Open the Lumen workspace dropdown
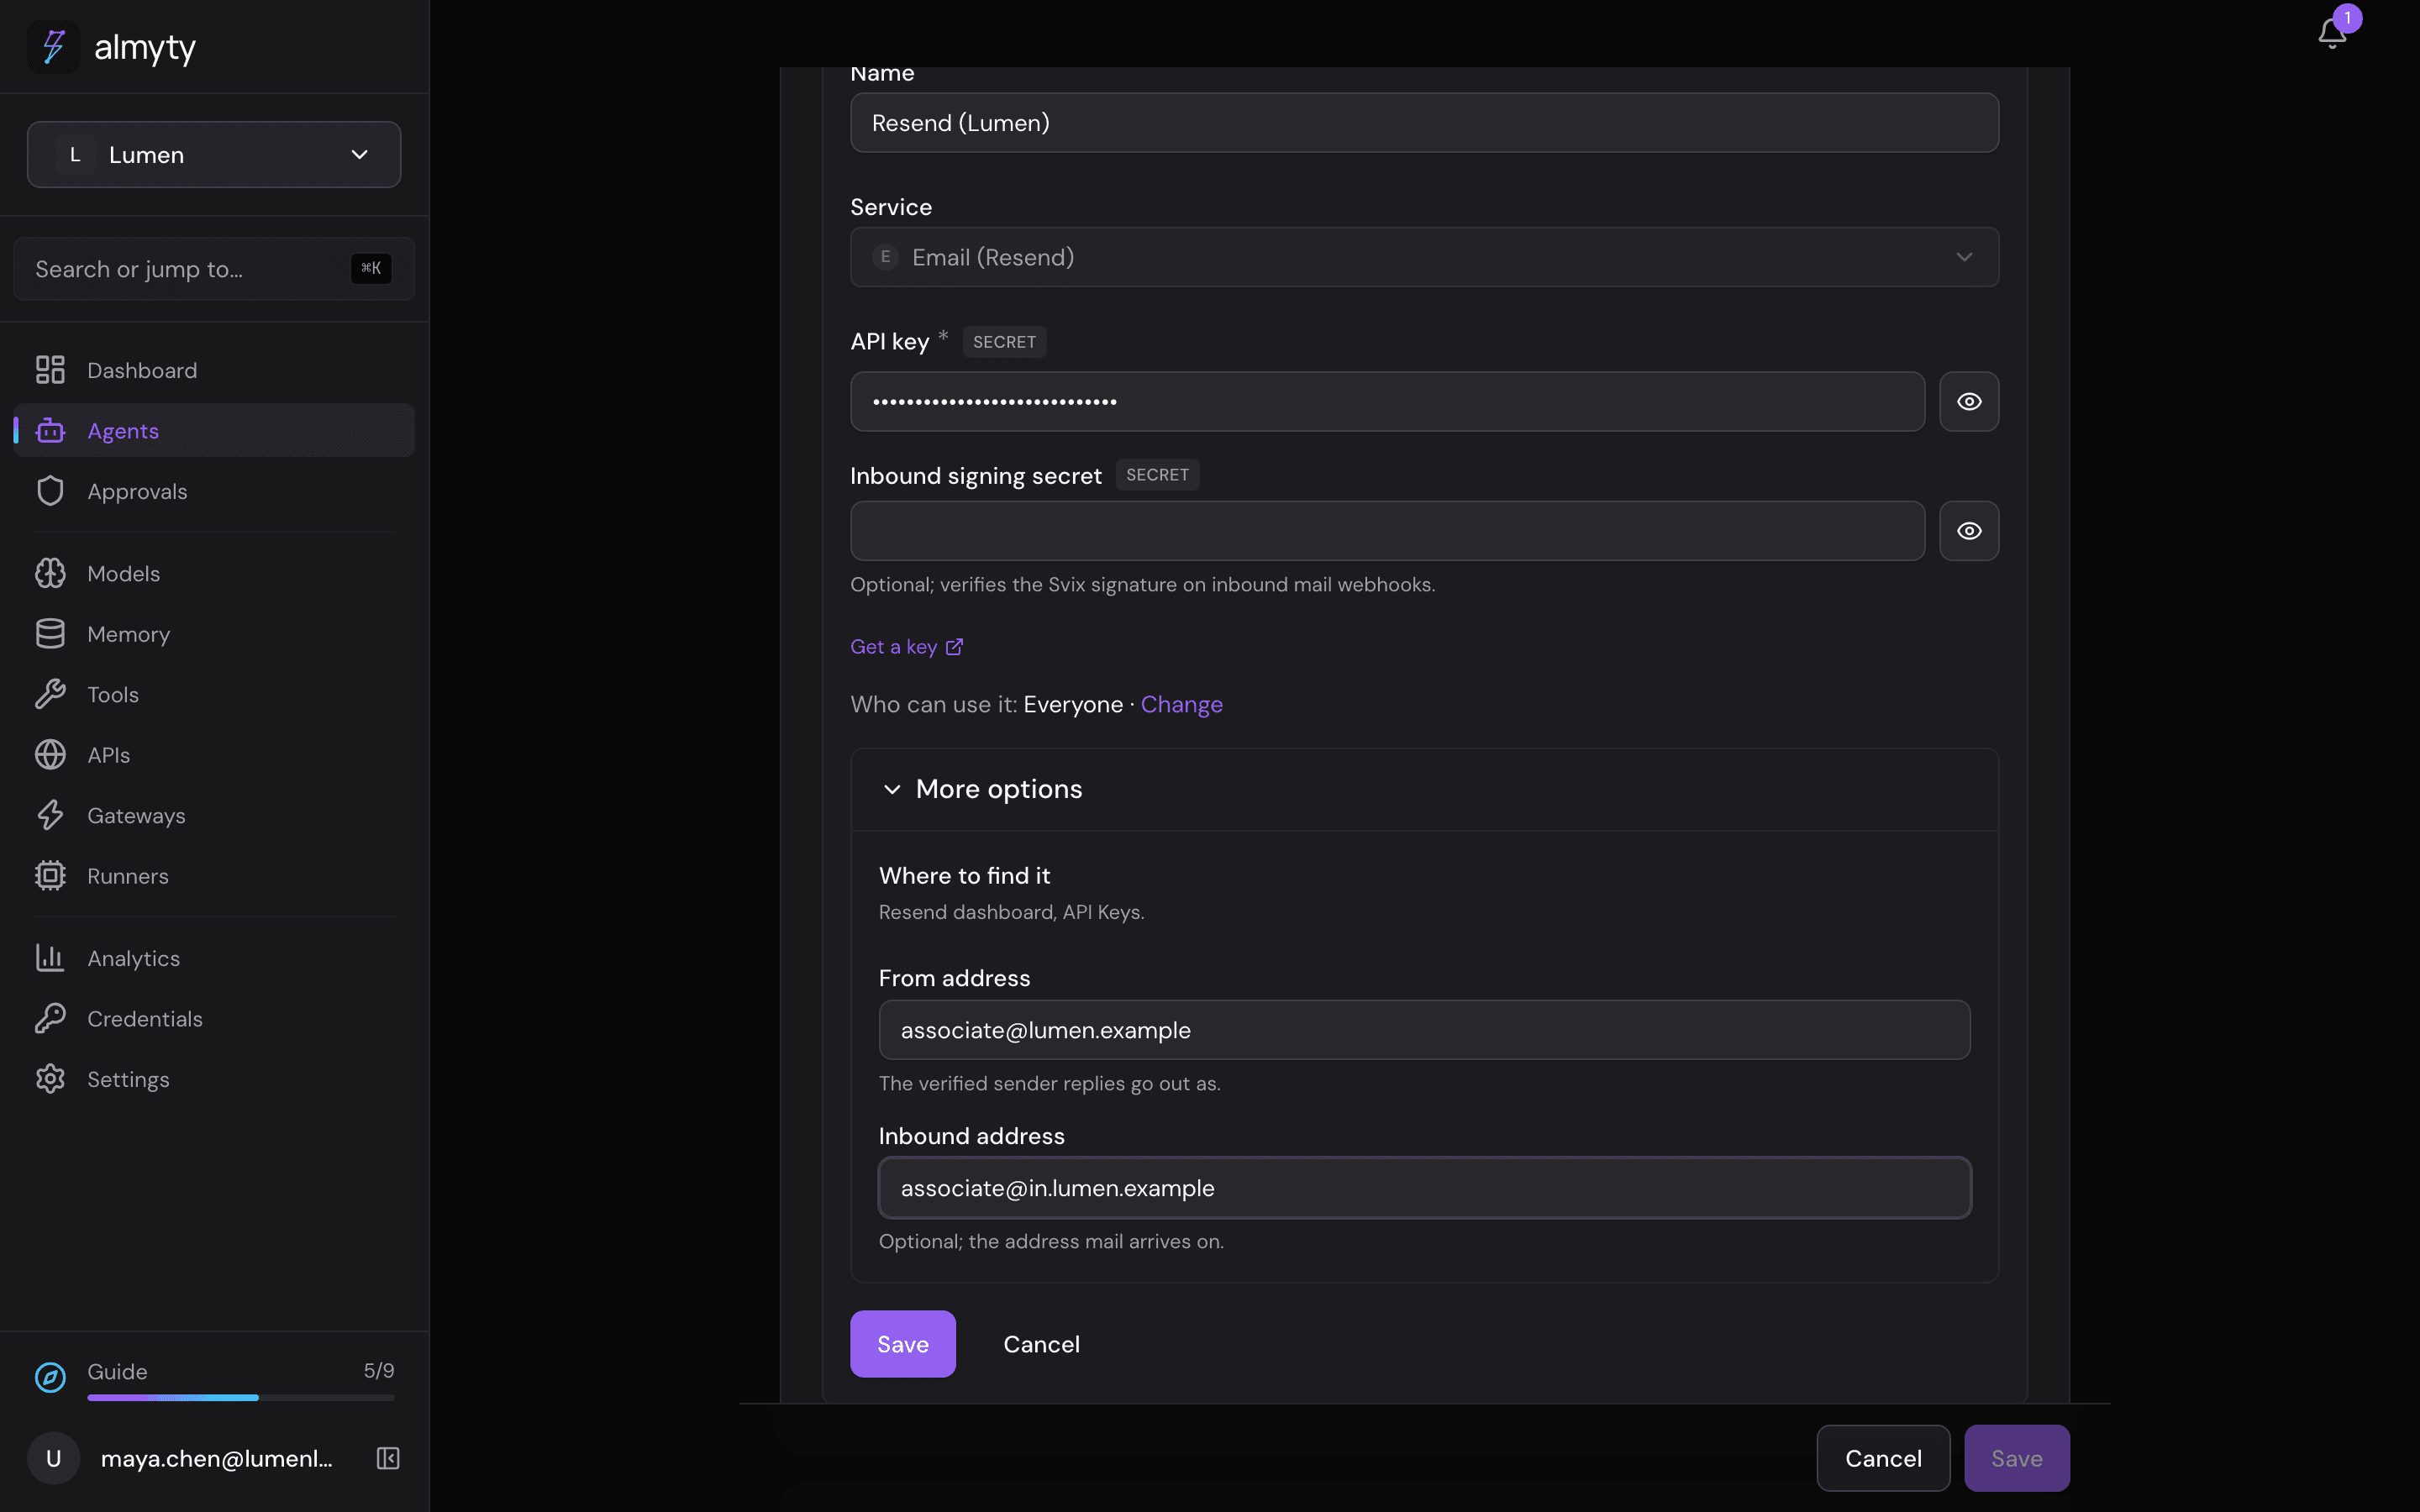Screen dimensions: 2420x1512 (x=214, y=155)
